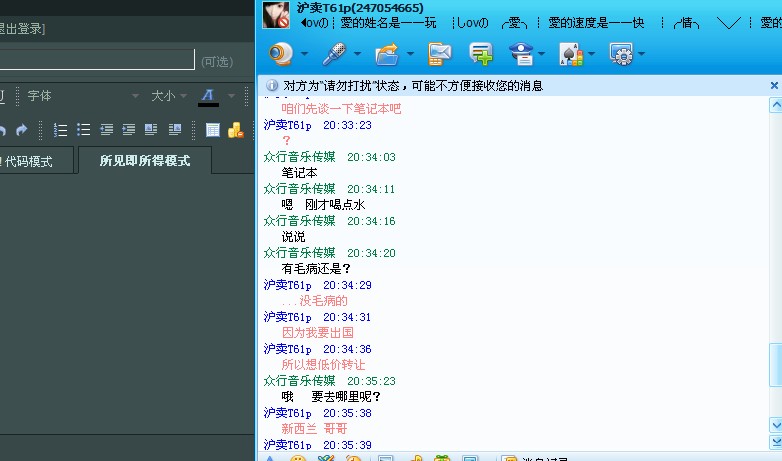Click the create group chat icon

click(481, 54)
